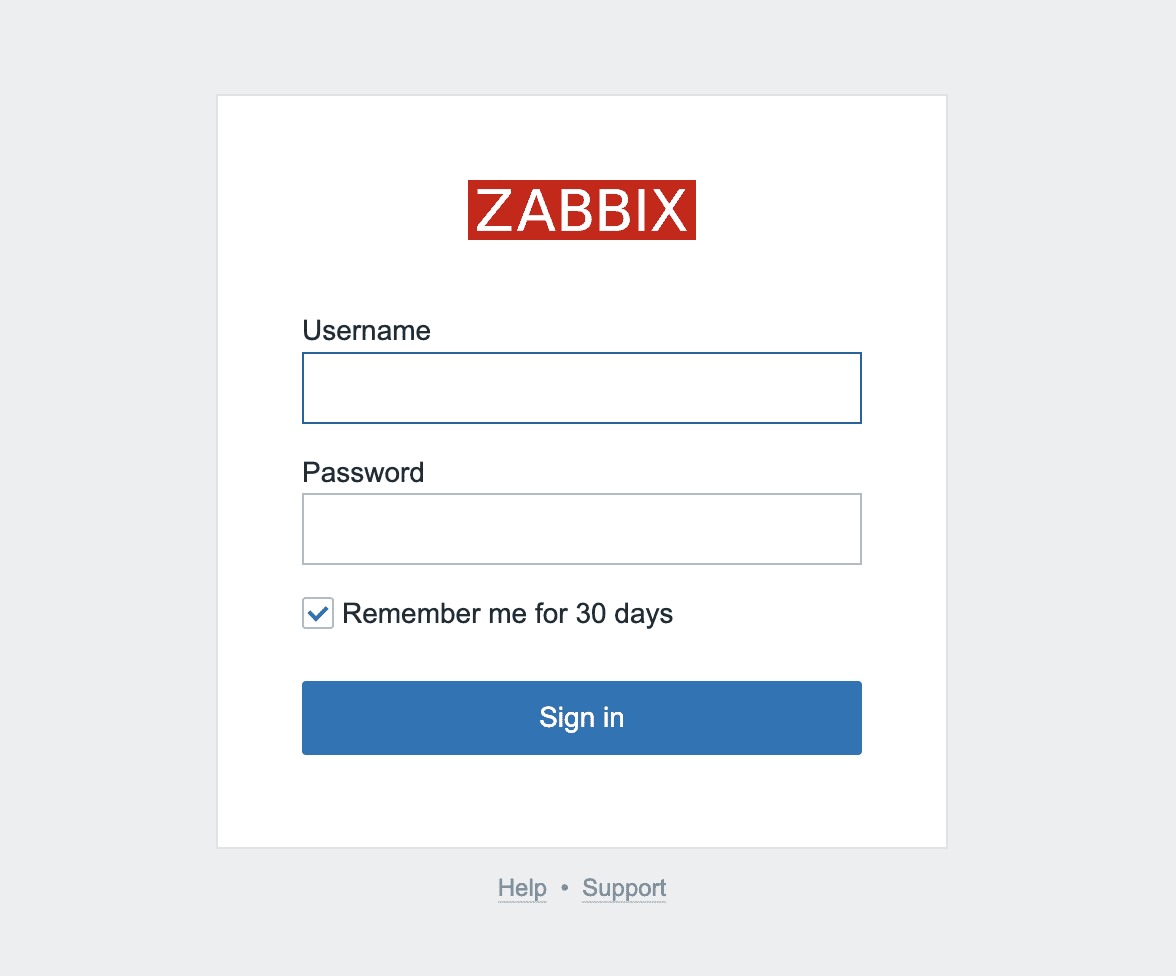Click the dot separator between Help and Support

pos(564,888)
